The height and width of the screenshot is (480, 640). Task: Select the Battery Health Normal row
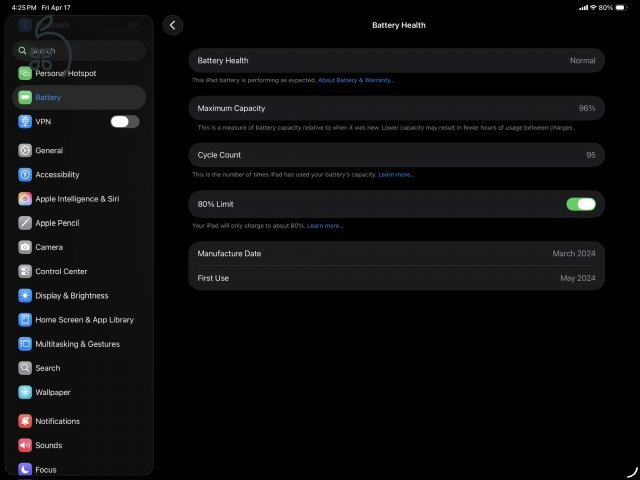click(396, 60)
